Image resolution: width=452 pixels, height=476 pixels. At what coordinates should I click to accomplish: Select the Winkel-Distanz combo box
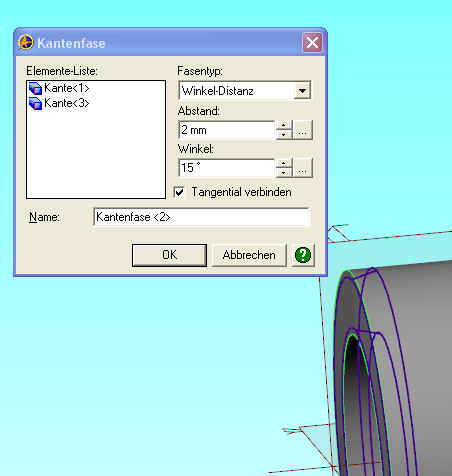click(x=245, y=90)
